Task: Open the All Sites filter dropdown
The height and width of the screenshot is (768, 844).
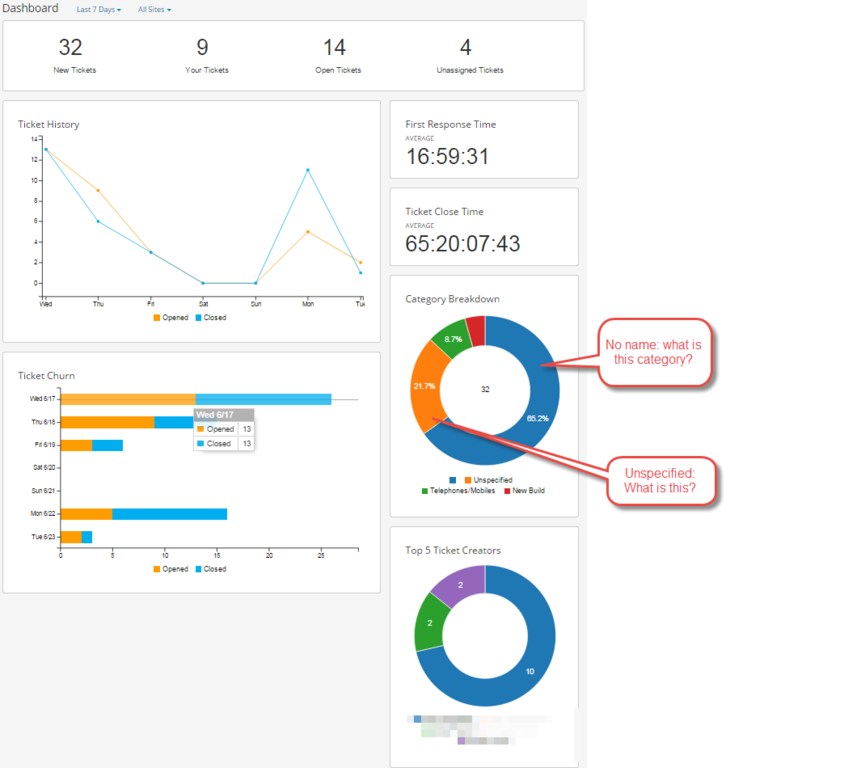Action: [153, 9]
